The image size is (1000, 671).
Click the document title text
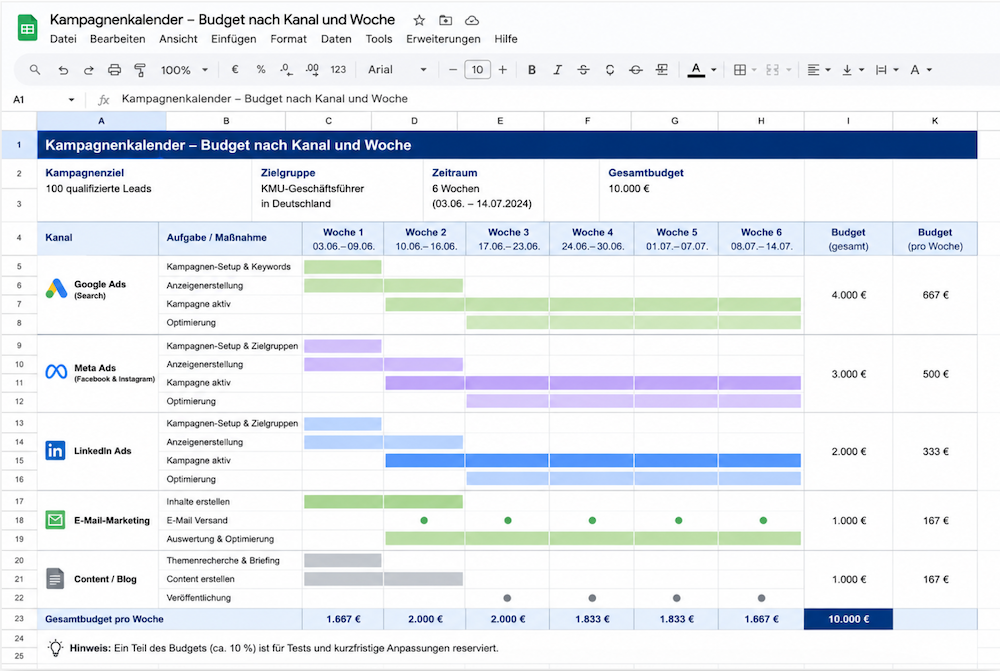(x=223, y=20)
